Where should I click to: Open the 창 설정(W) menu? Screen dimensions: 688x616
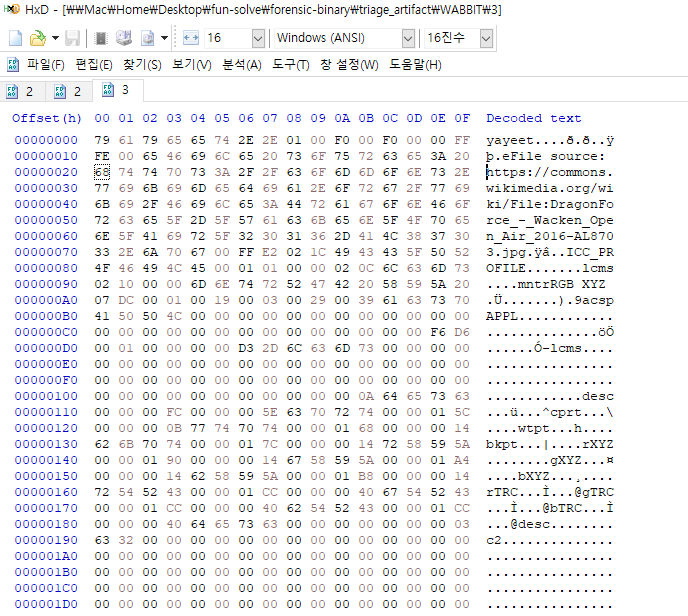point(349,65)
